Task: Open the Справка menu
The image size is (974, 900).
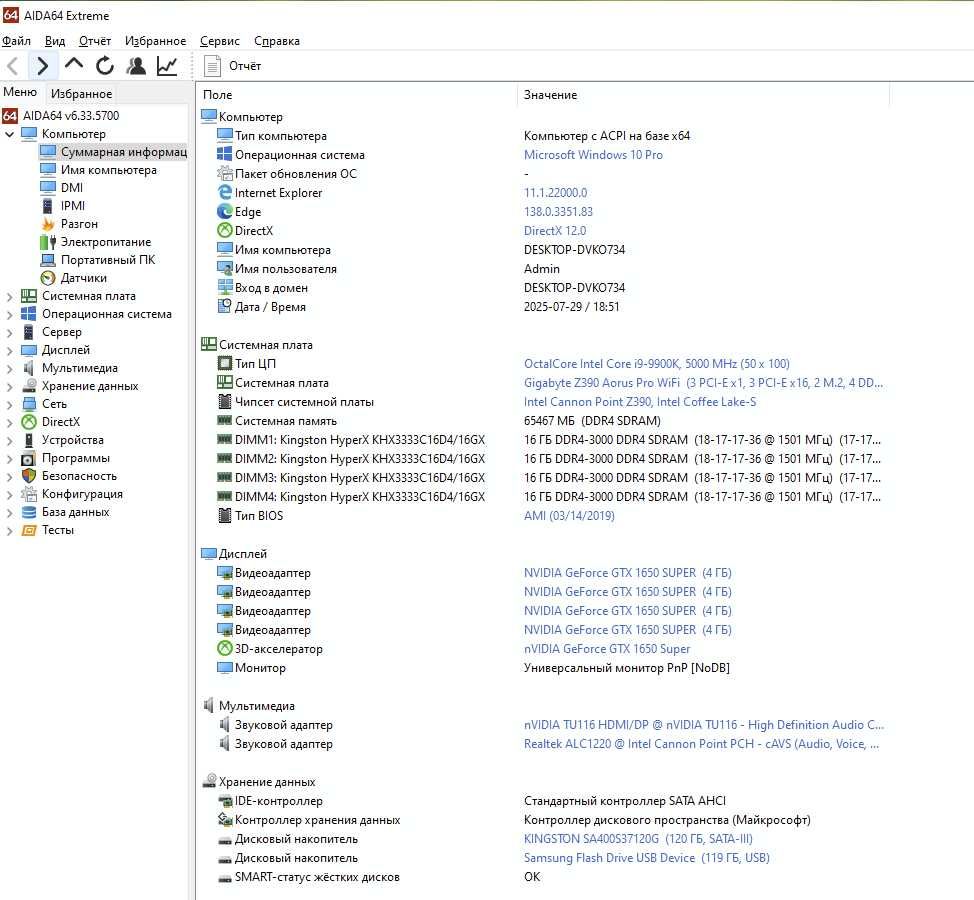Action: 276,41
